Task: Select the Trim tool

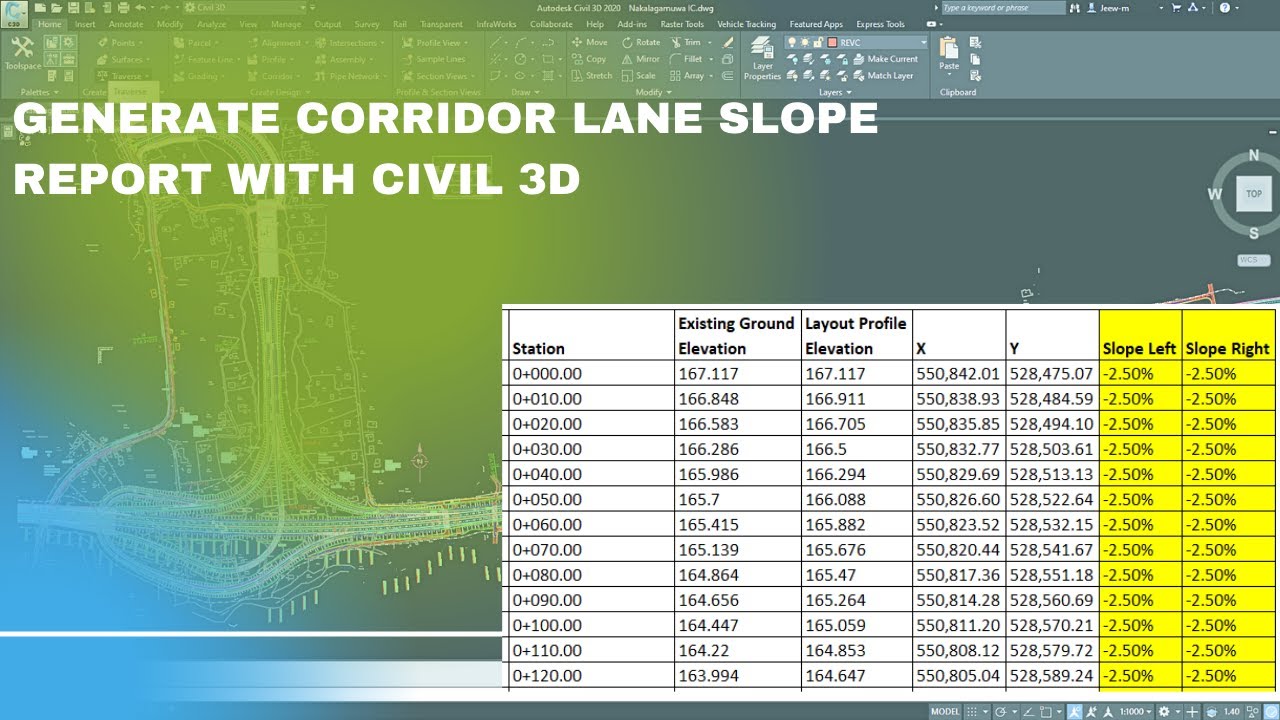Action: pos(686,42)
